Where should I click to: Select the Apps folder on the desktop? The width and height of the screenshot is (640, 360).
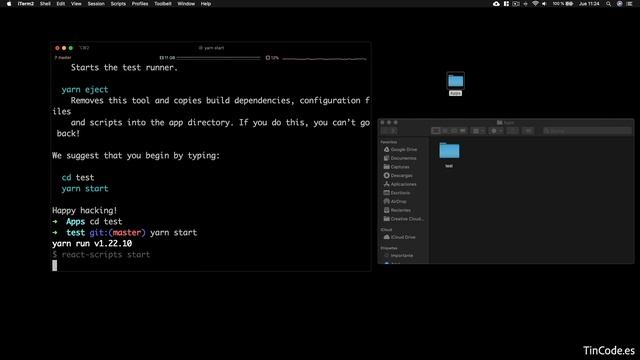click(456, 84)
